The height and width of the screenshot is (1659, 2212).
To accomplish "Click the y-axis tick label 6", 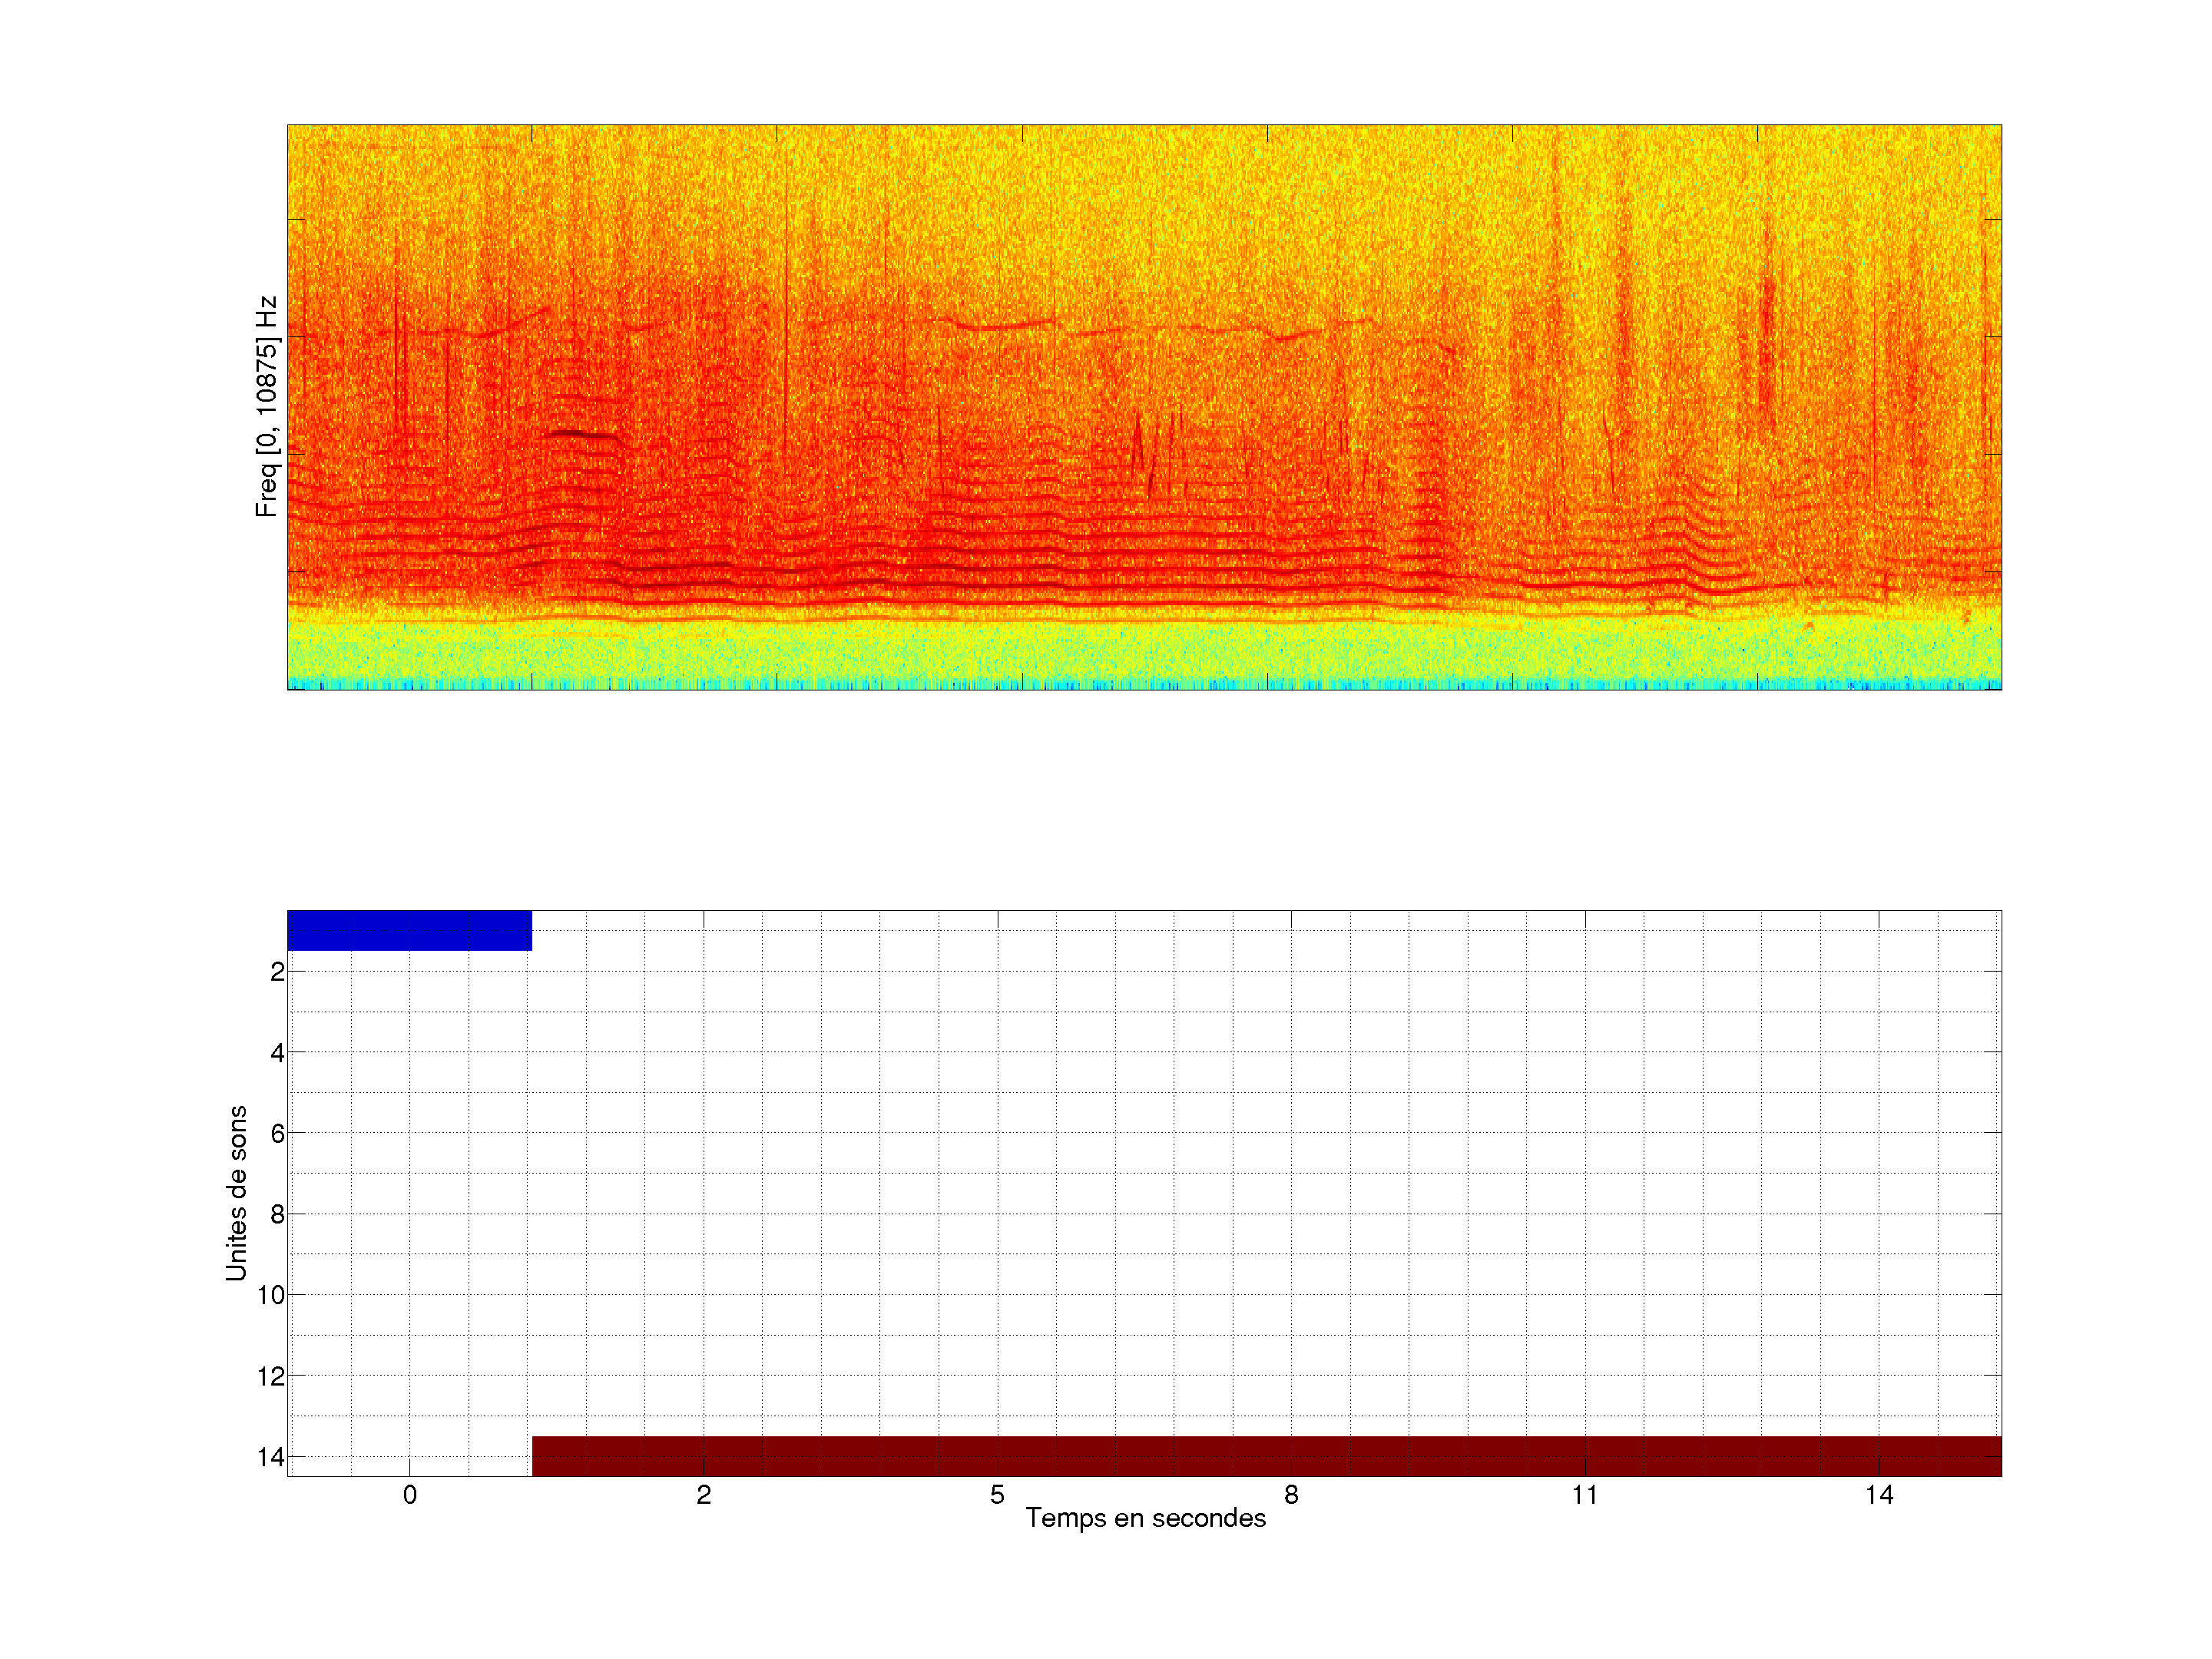I will [277, 1134].
